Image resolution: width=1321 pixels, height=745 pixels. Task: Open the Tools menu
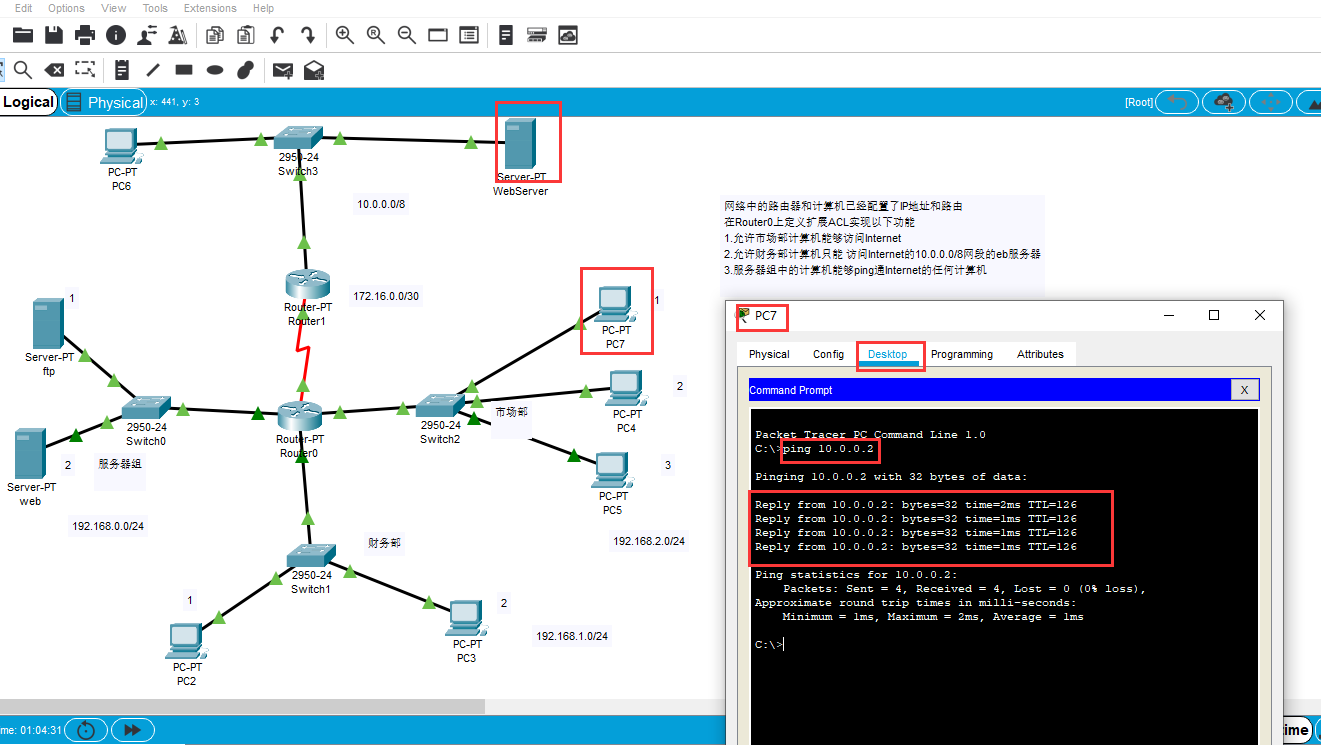155,8
